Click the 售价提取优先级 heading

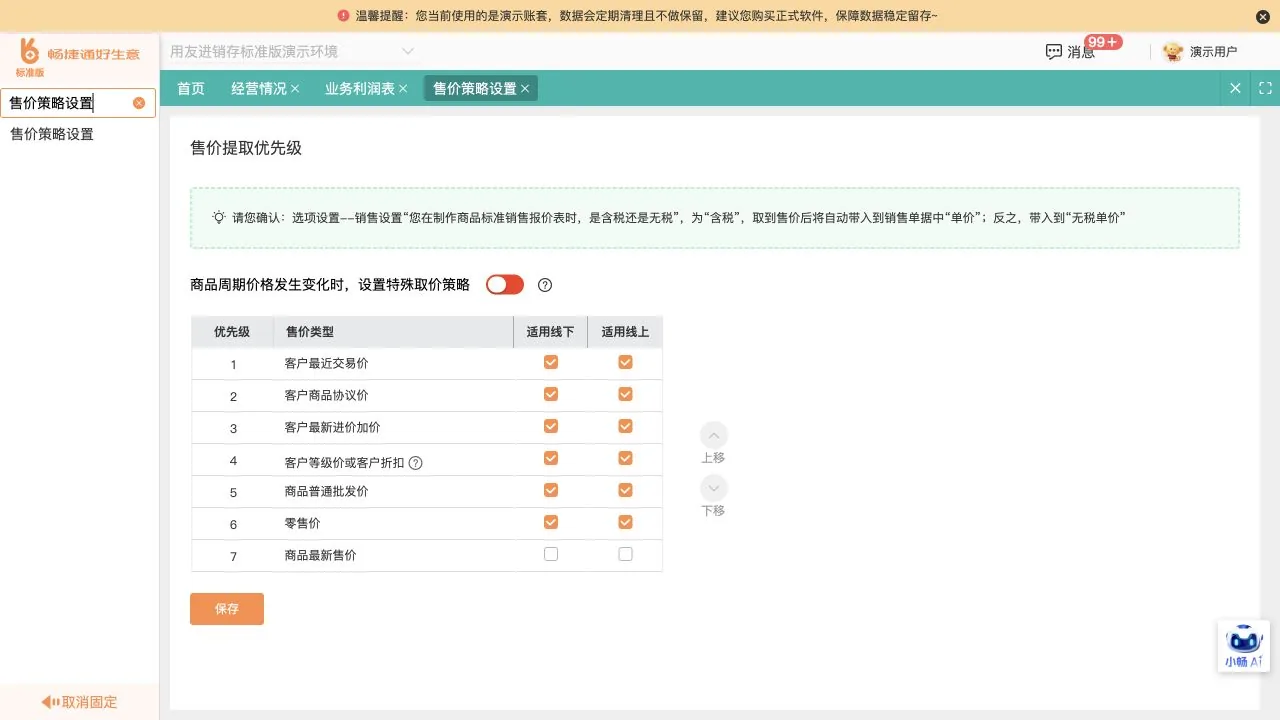(x=246, y=148)
